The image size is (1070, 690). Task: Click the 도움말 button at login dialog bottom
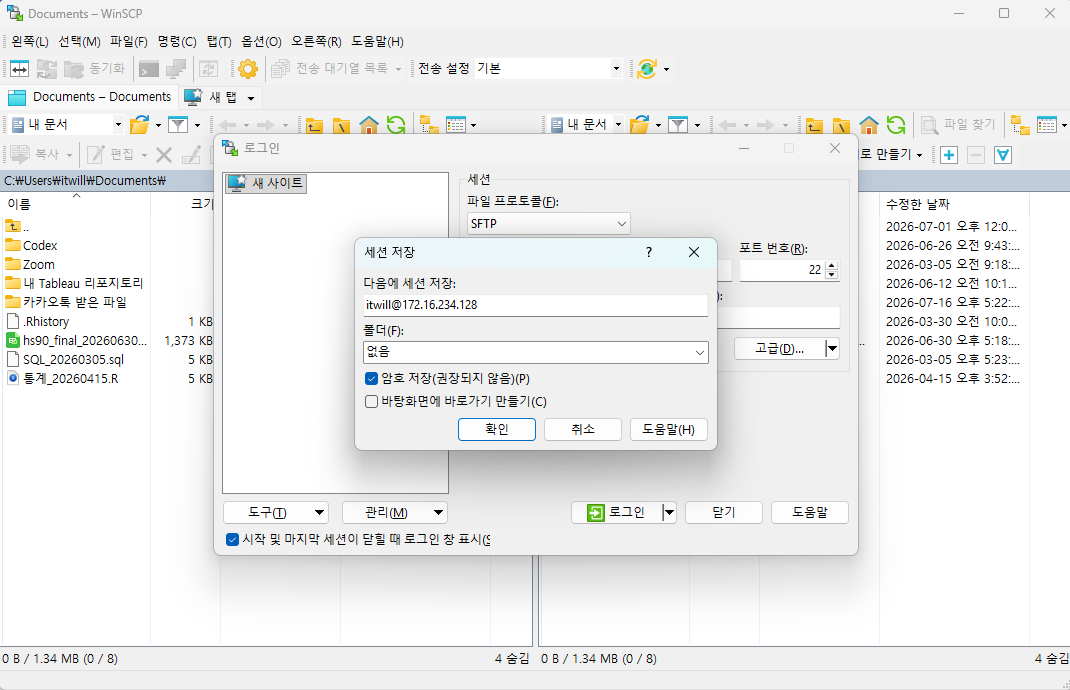coord(810,513)
